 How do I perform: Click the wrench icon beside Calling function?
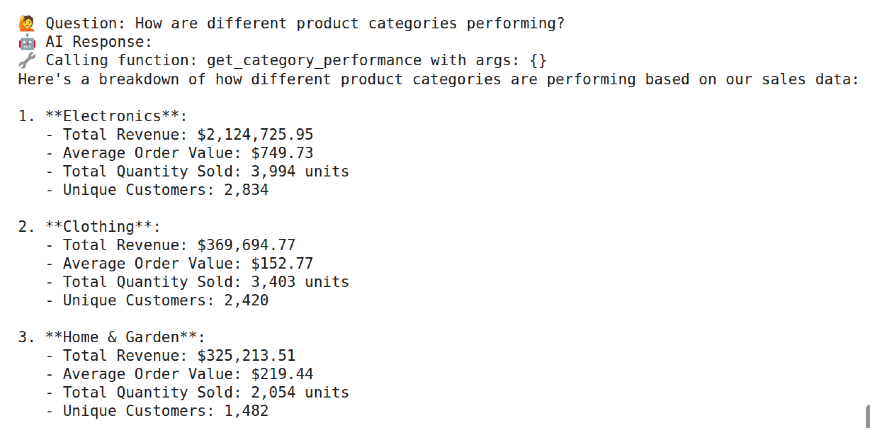(x=27, y=60)
